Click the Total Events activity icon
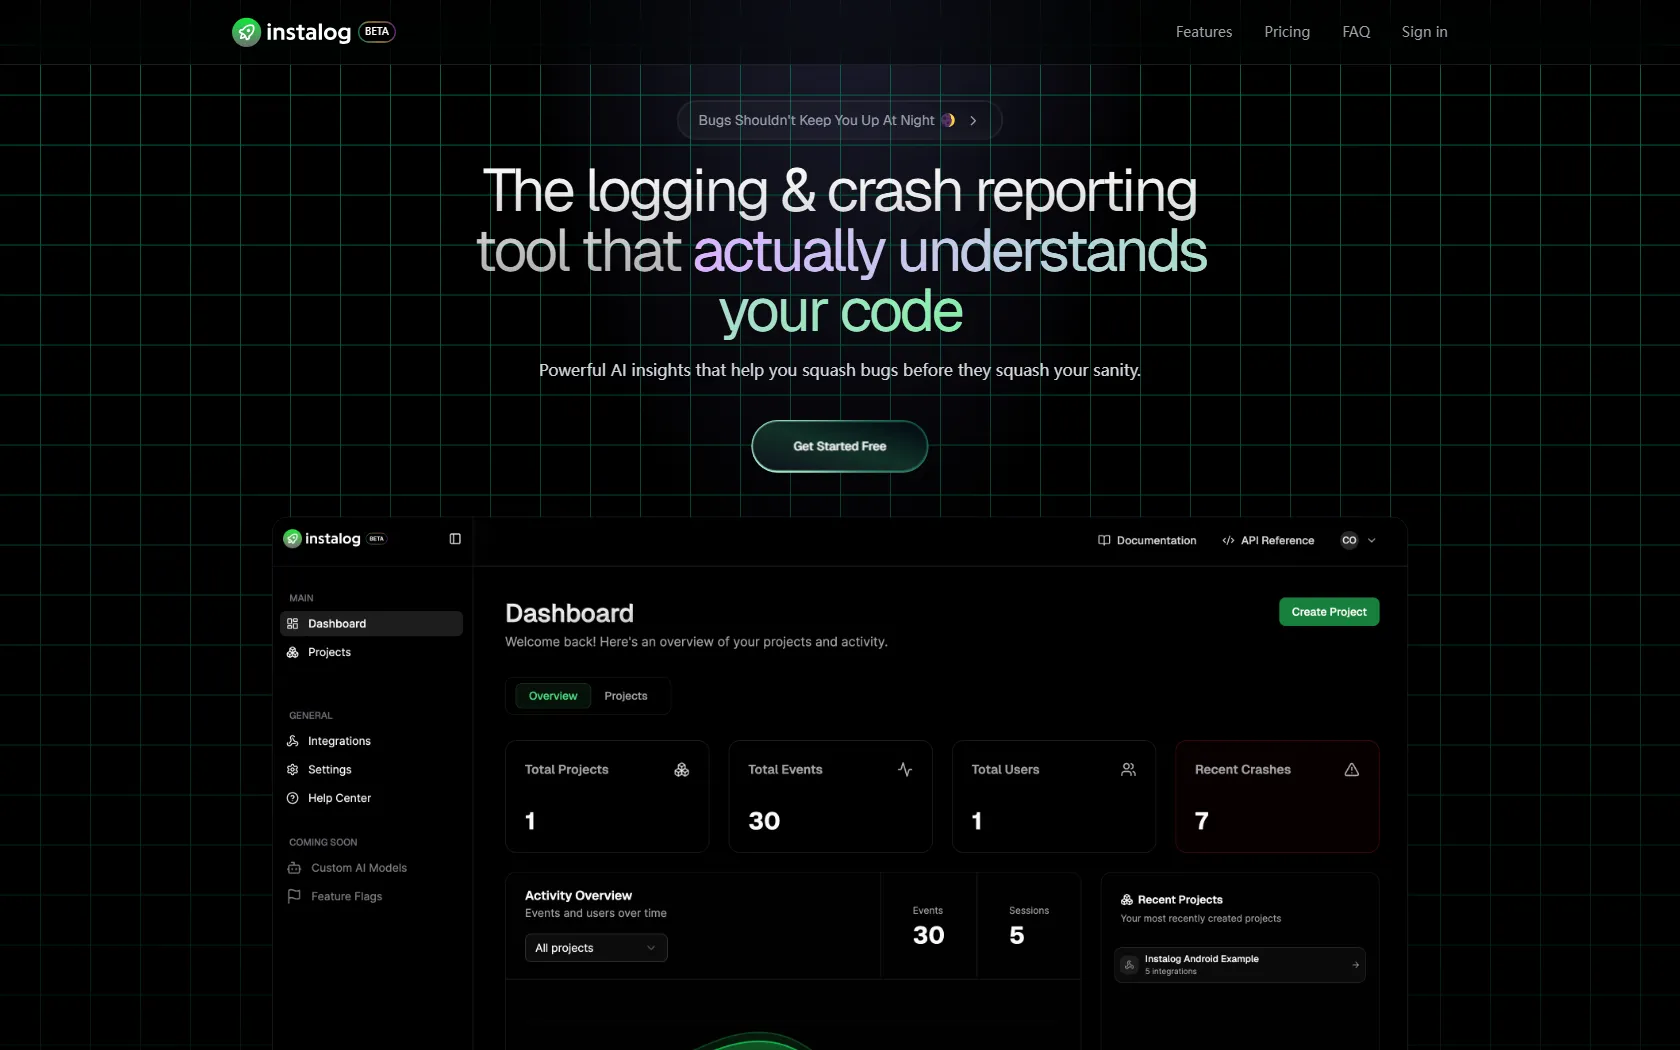Viewport: 1680px width, 1050px height. [x=905, y=770]
